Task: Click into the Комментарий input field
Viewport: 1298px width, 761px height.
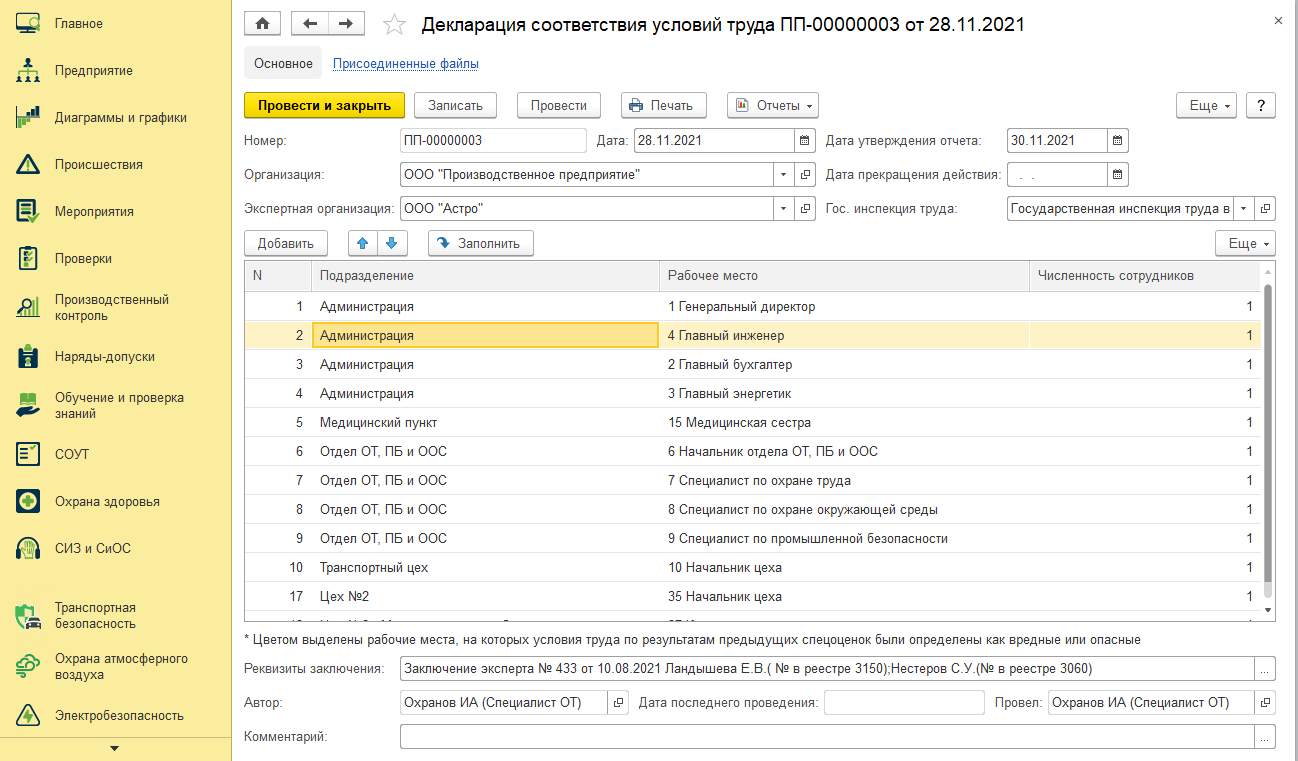Action: point(827,737)
